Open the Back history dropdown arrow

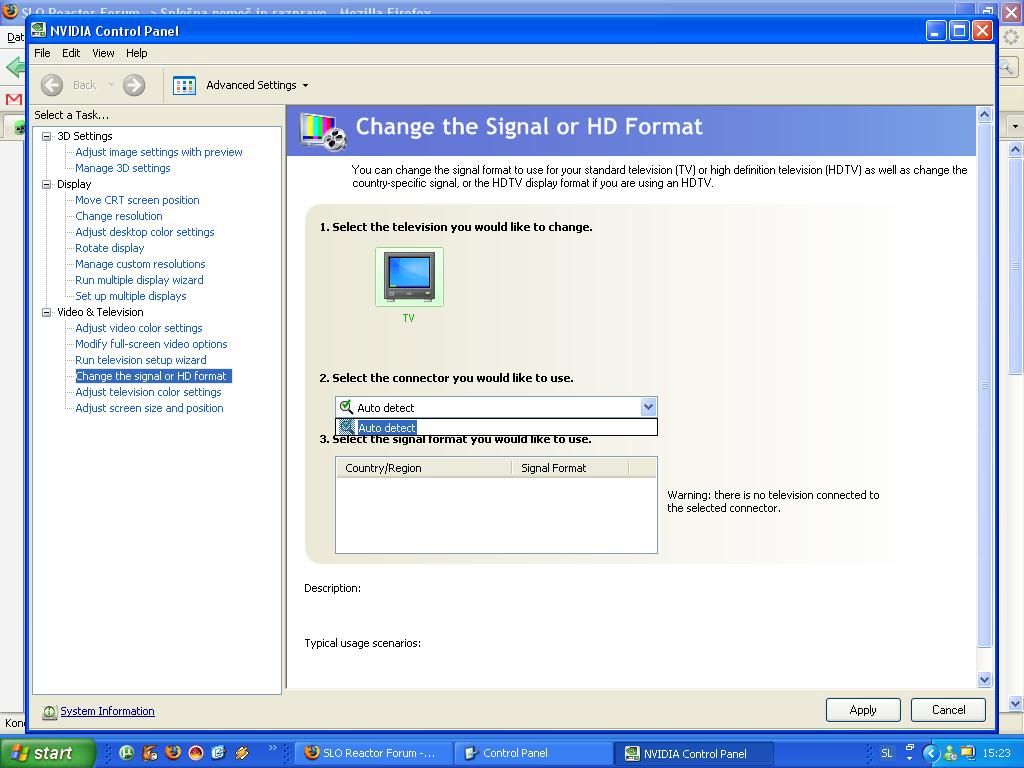click(111, 85)
